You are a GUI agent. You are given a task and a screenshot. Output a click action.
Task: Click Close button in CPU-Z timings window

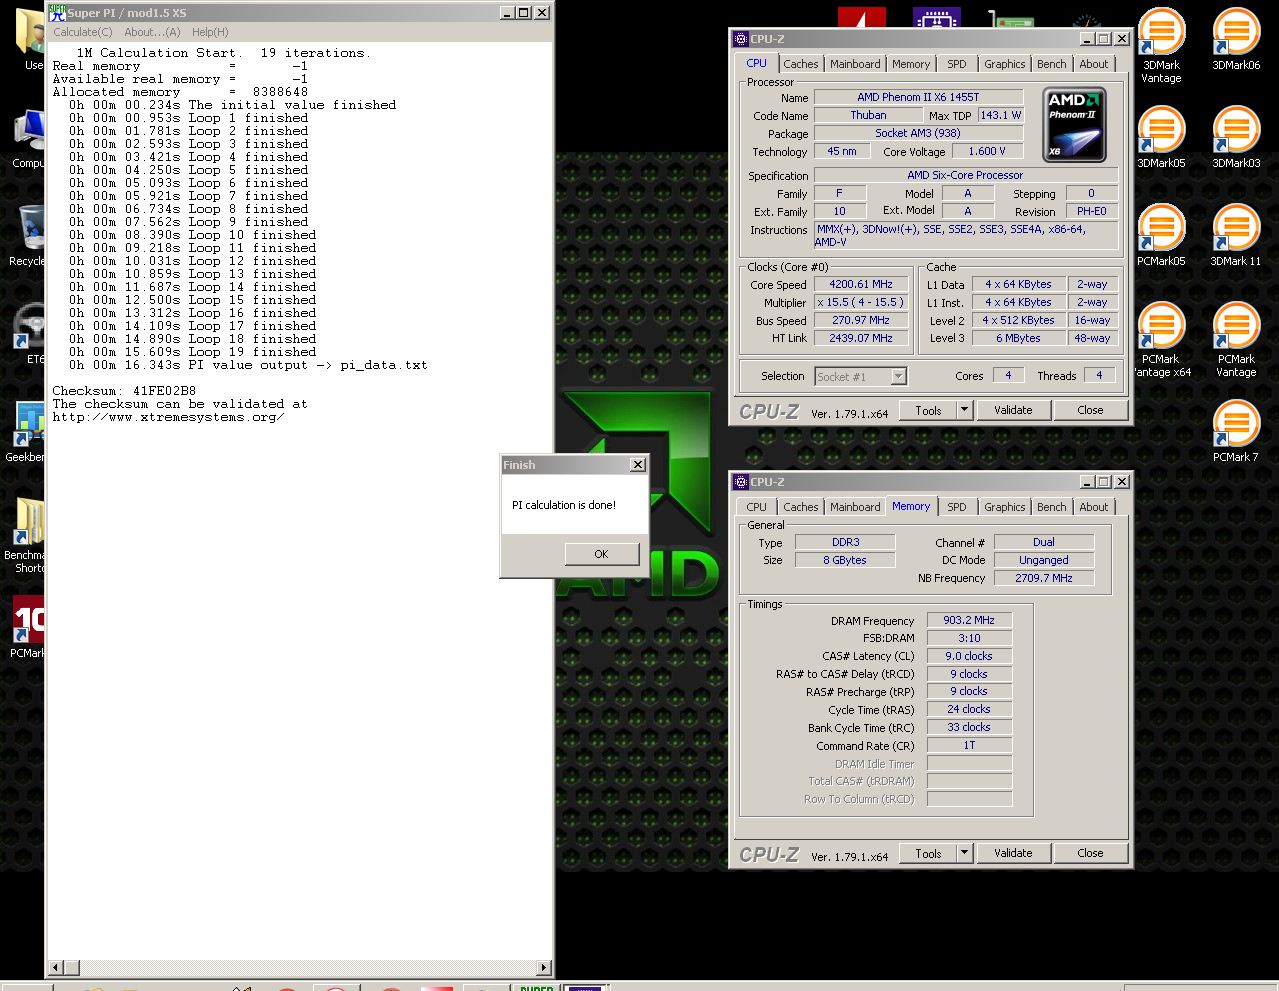[1090, 853]
